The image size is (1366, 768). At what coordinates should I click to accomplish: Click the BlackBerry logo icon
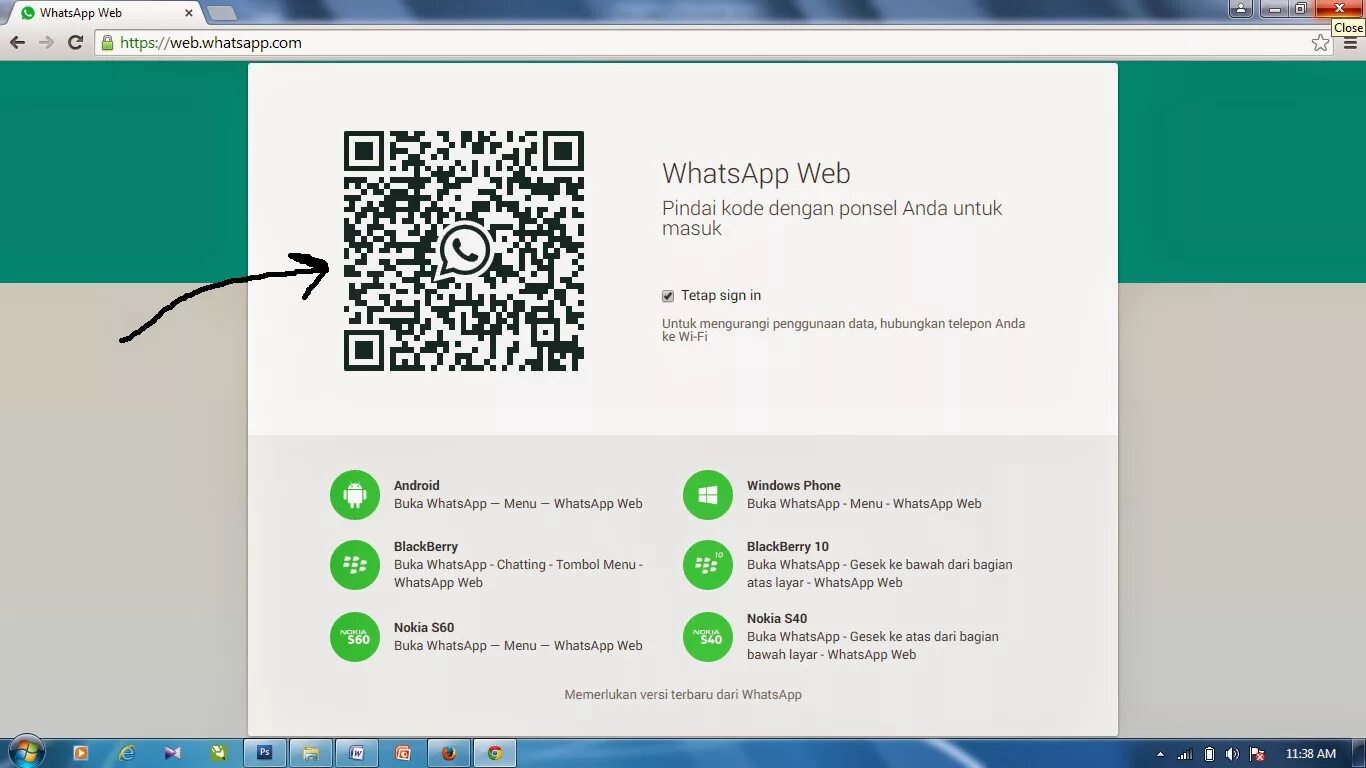355,565
